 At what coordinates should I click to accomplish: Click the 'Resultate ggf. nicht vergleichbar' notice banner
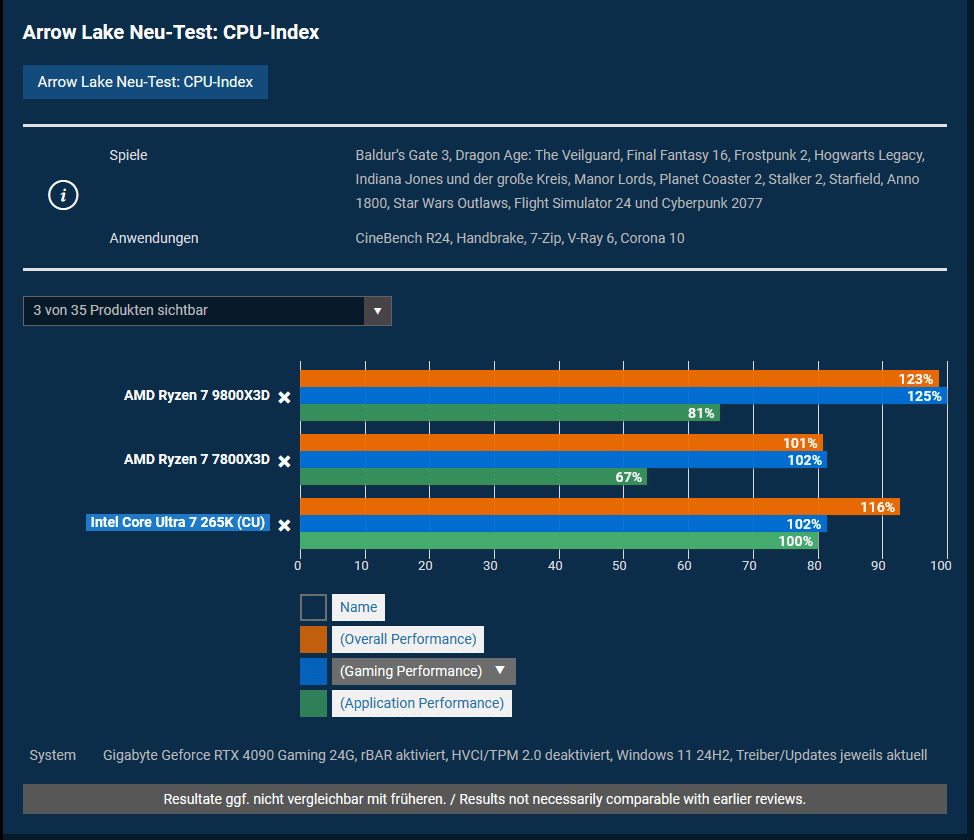coord(485,799)
